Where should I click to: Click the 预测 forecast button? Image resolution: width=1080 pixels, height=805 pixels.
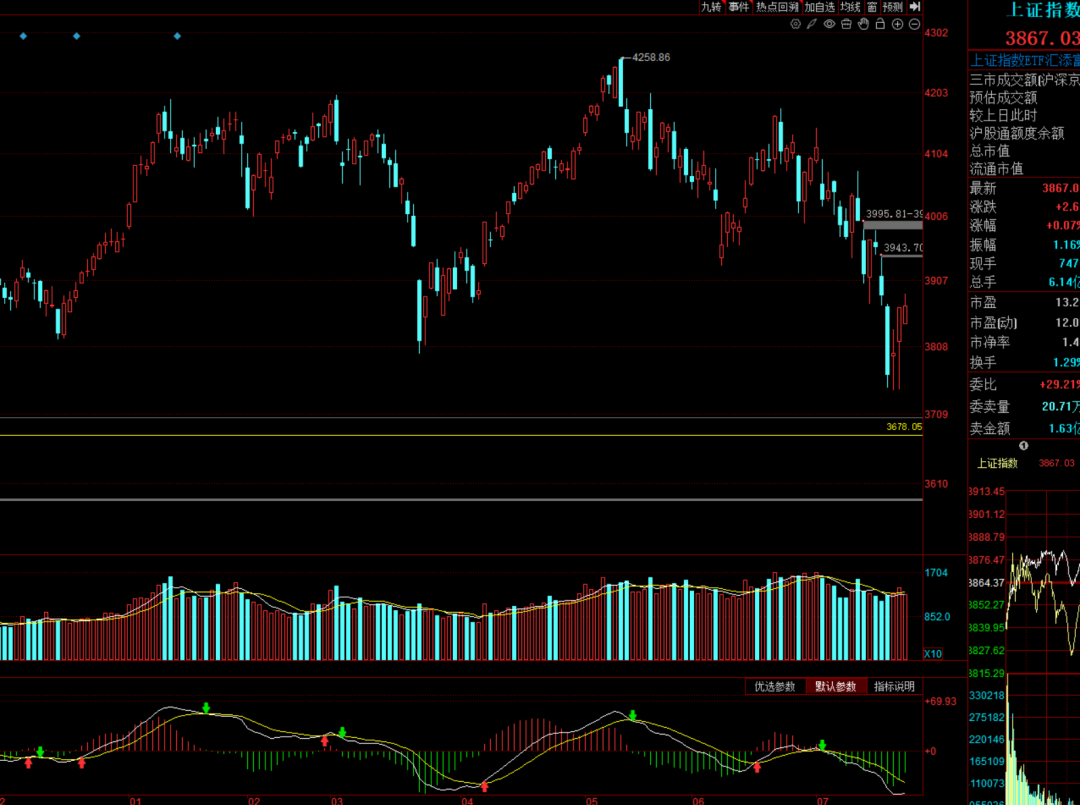coord(893,7)
